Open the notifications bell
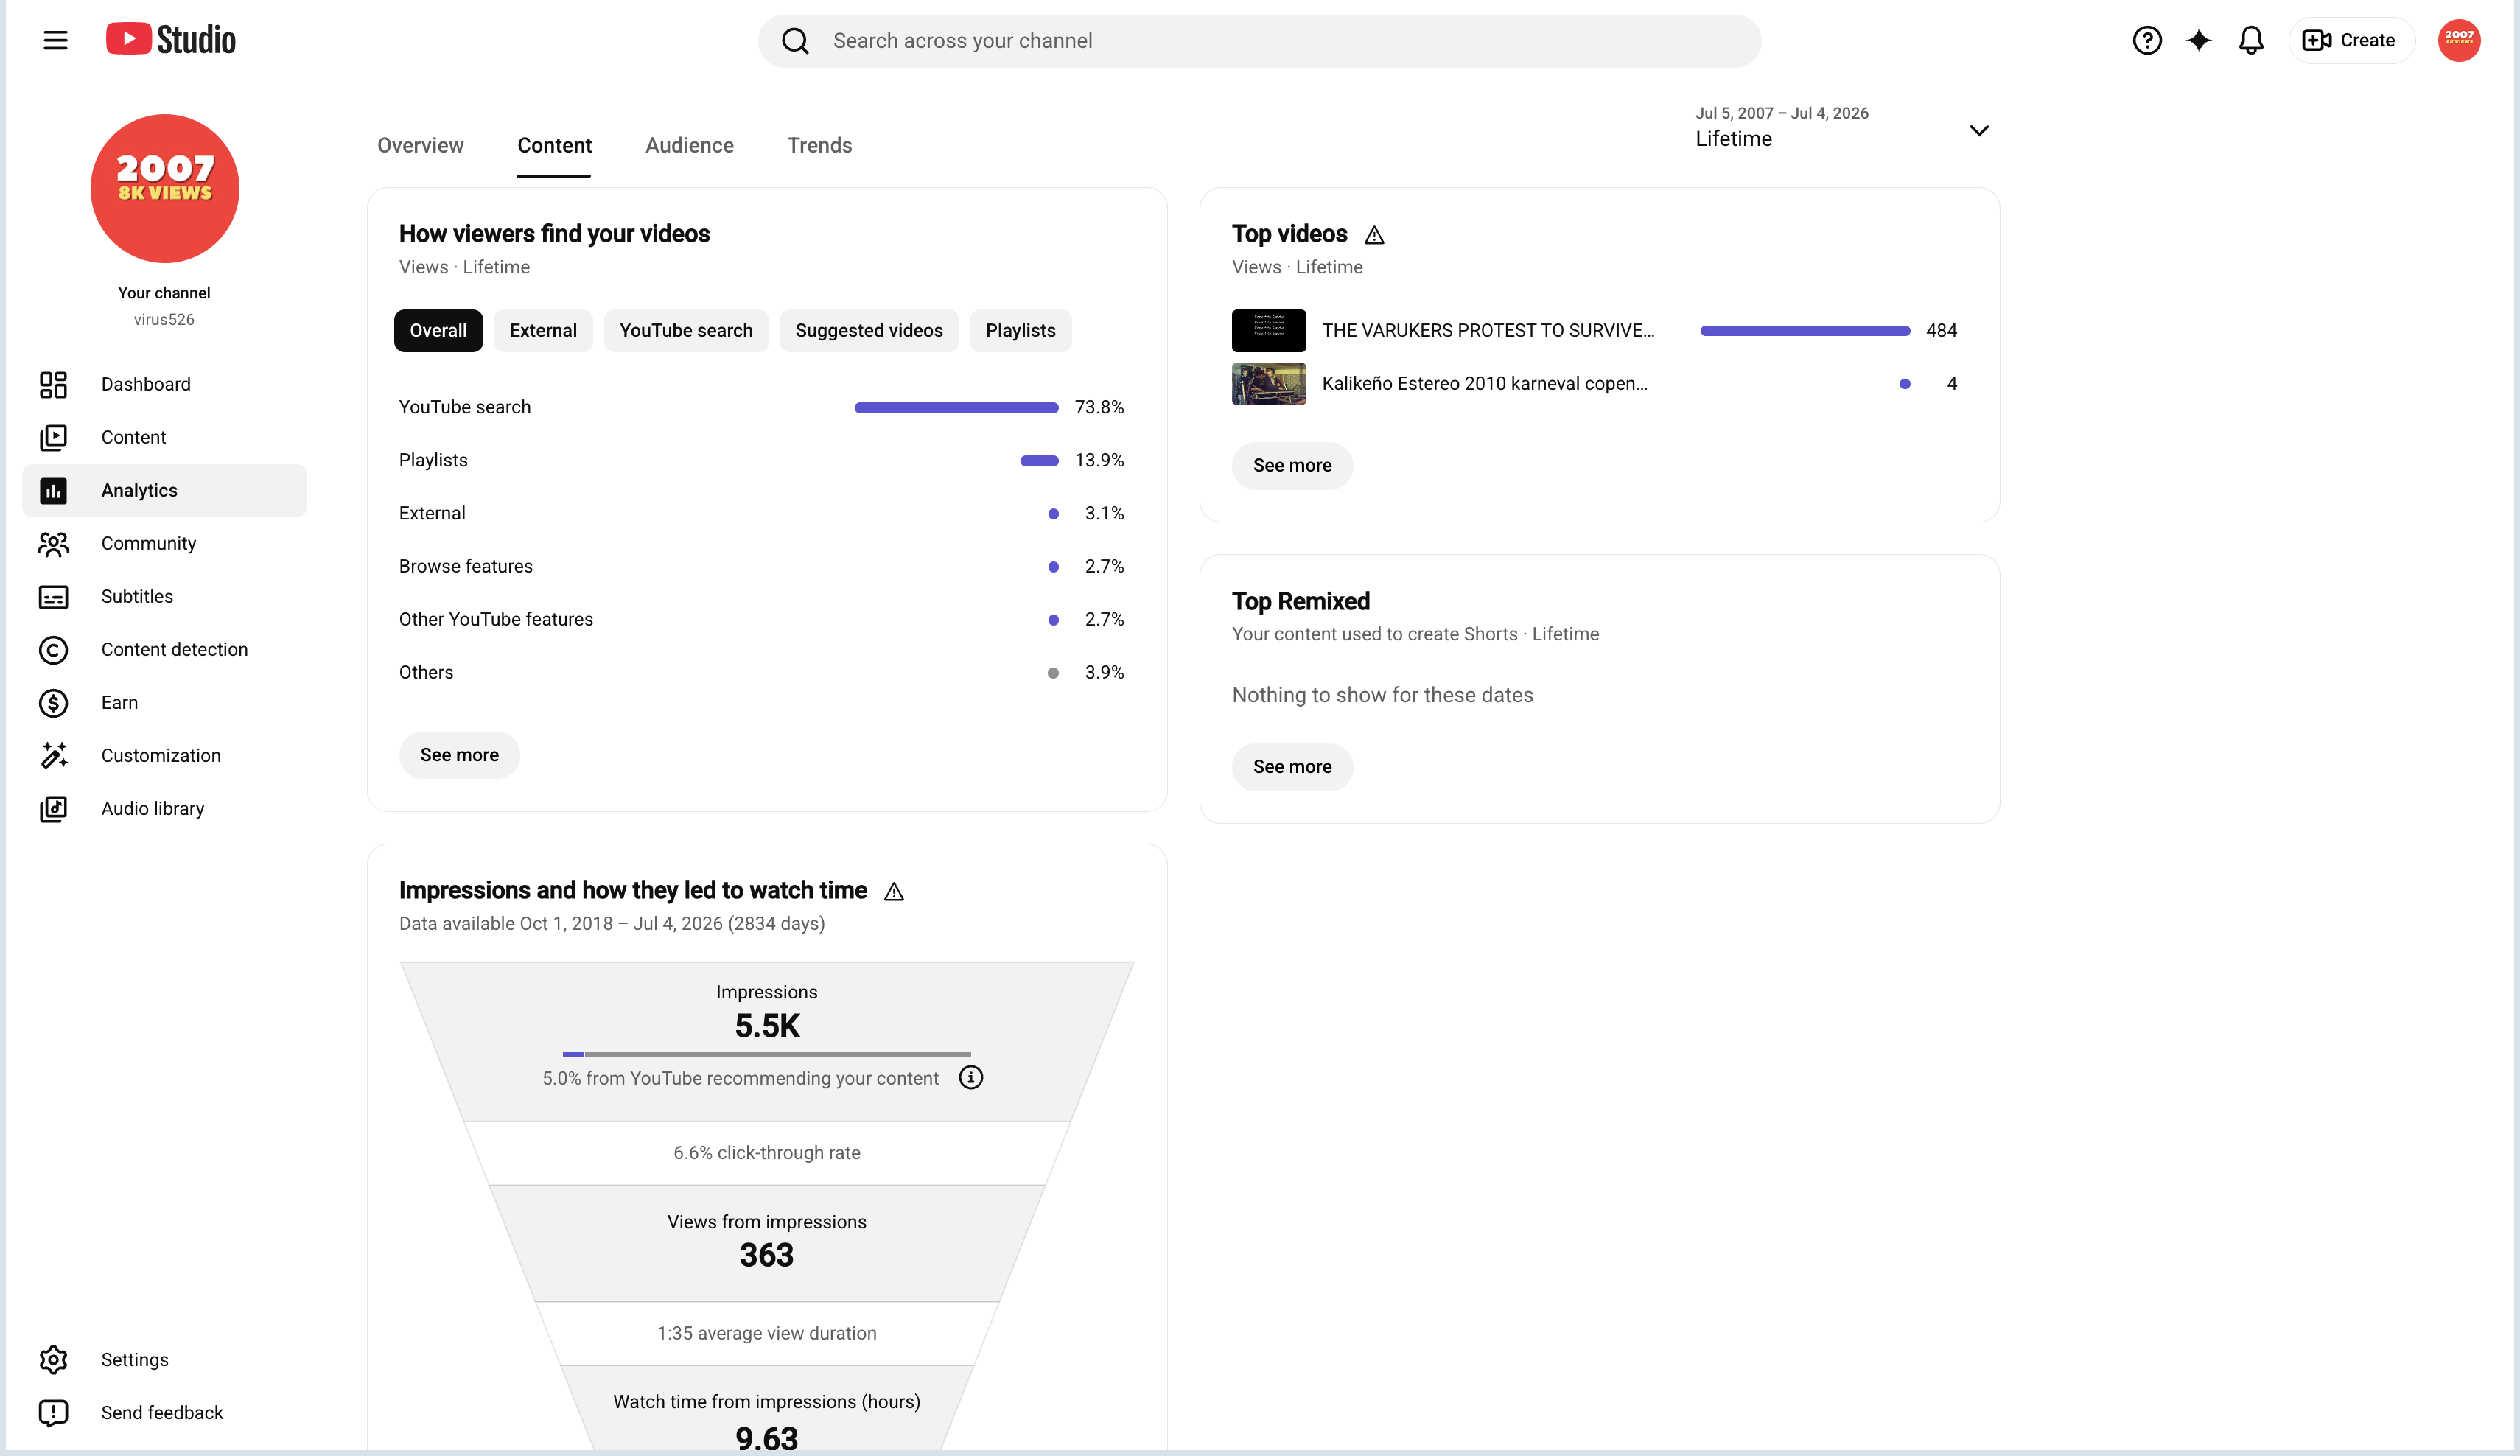Viewport: 2520px width, 1456px height. click(2250, 40)
